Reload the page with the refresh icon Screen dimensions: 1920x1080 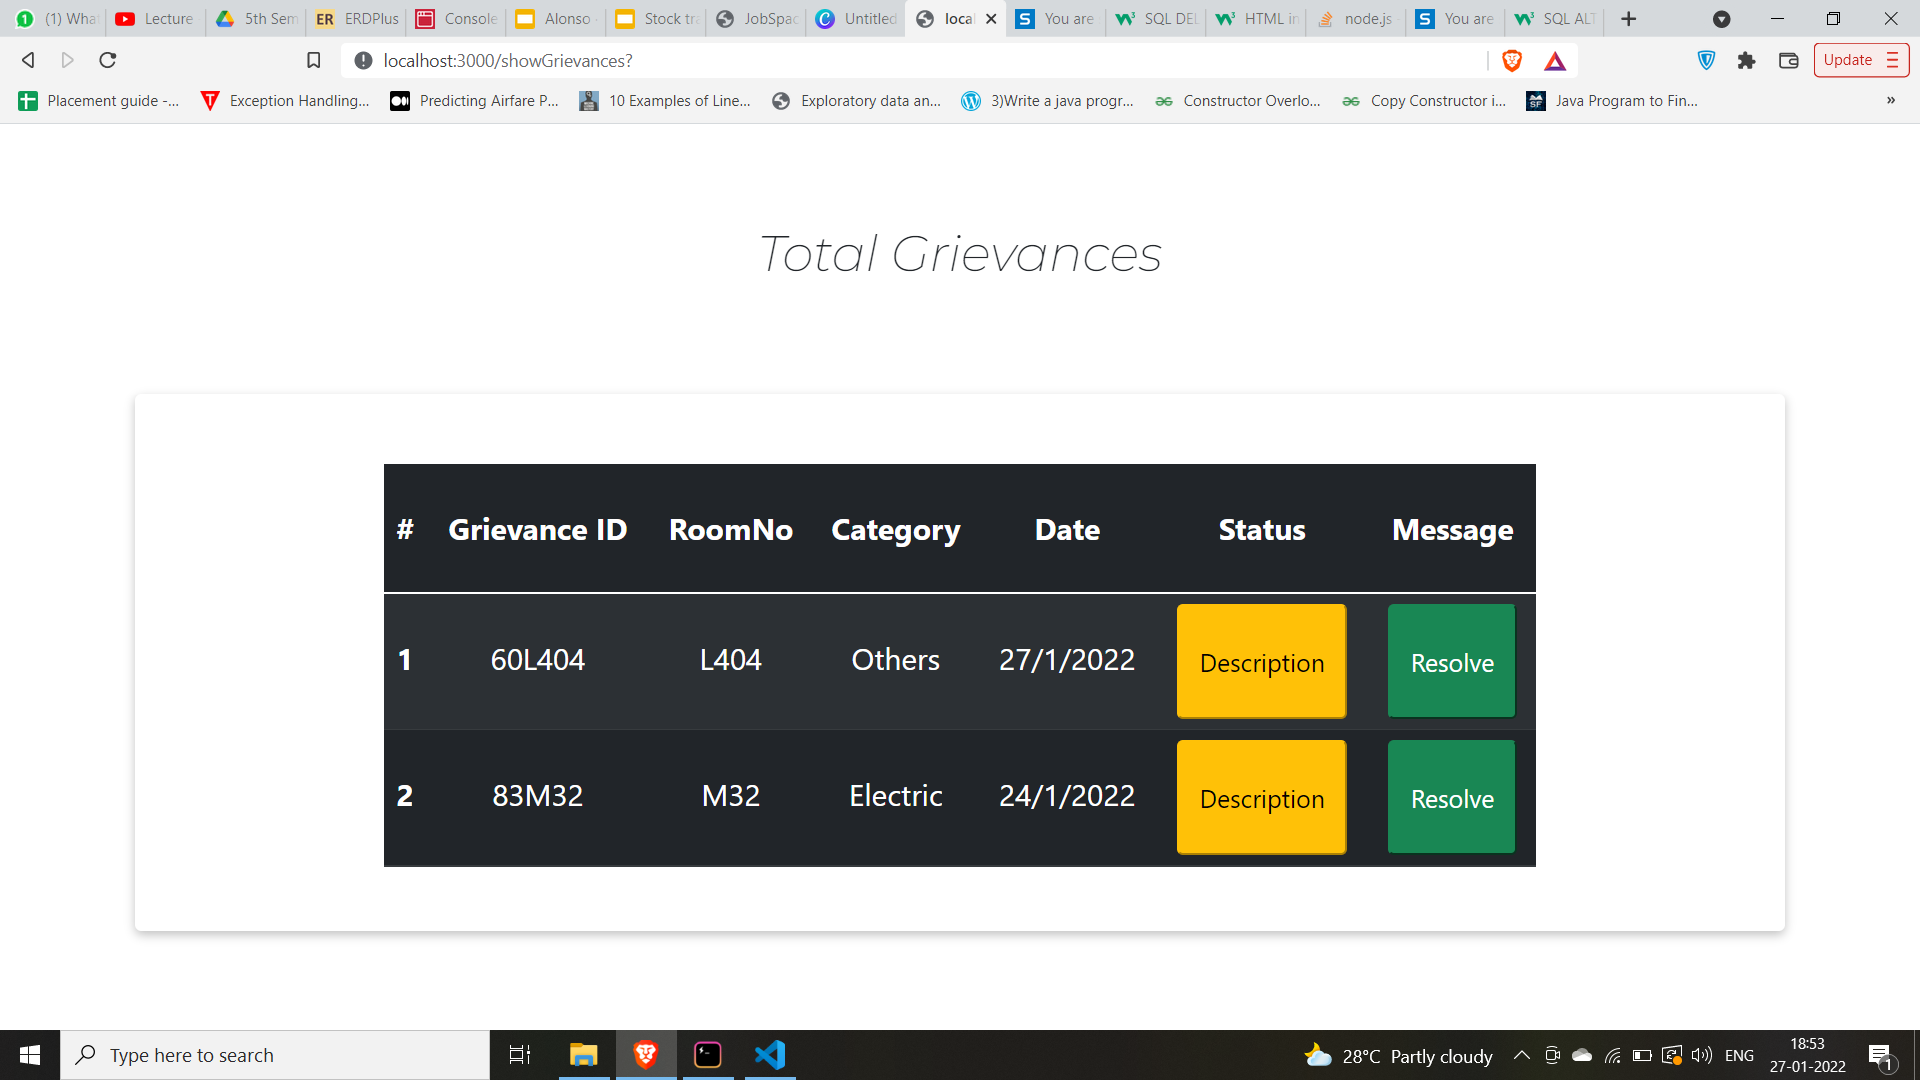(x=107, y=60)
